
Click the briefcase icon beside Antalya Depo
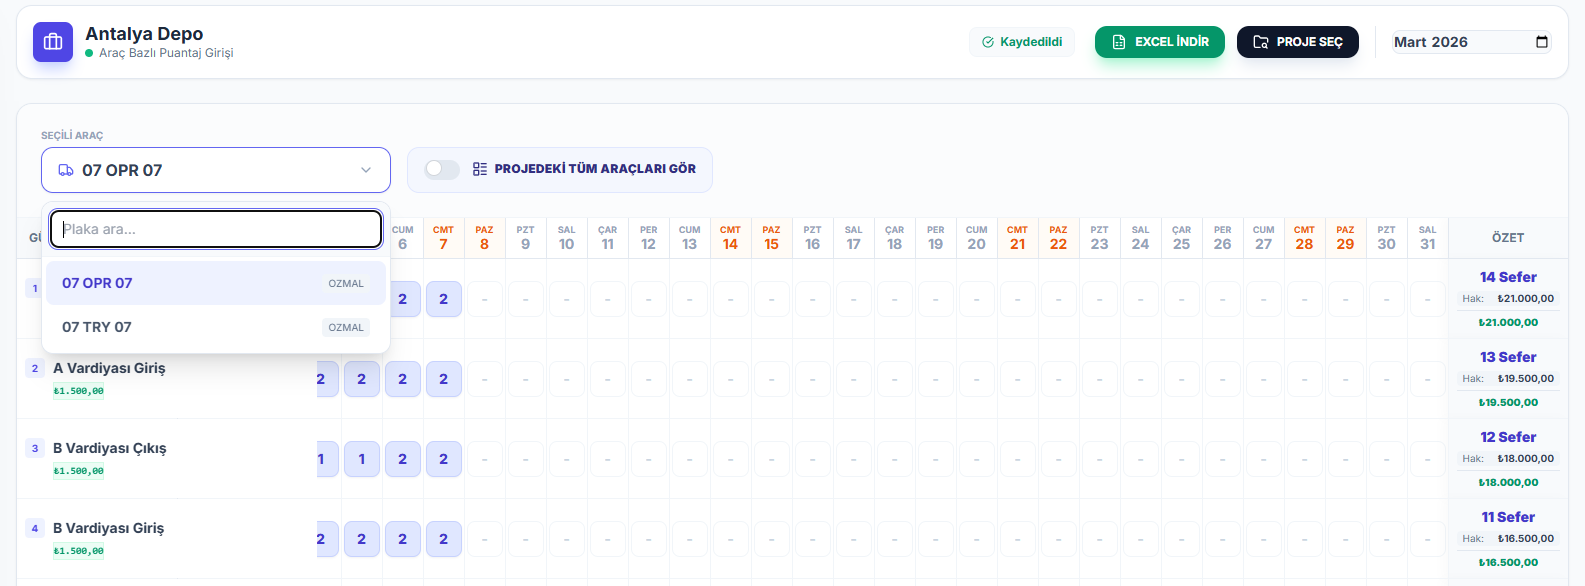[53, 42]
